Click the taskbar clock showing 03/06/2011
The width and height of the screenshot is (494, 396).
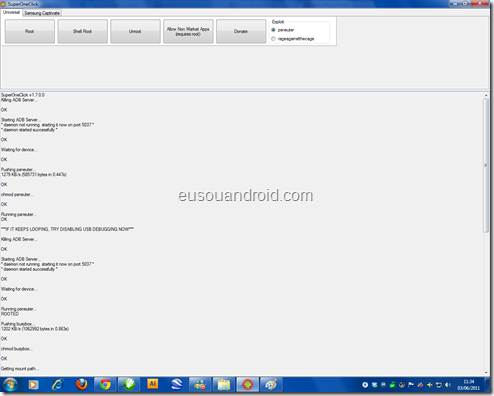click(468, 385)
